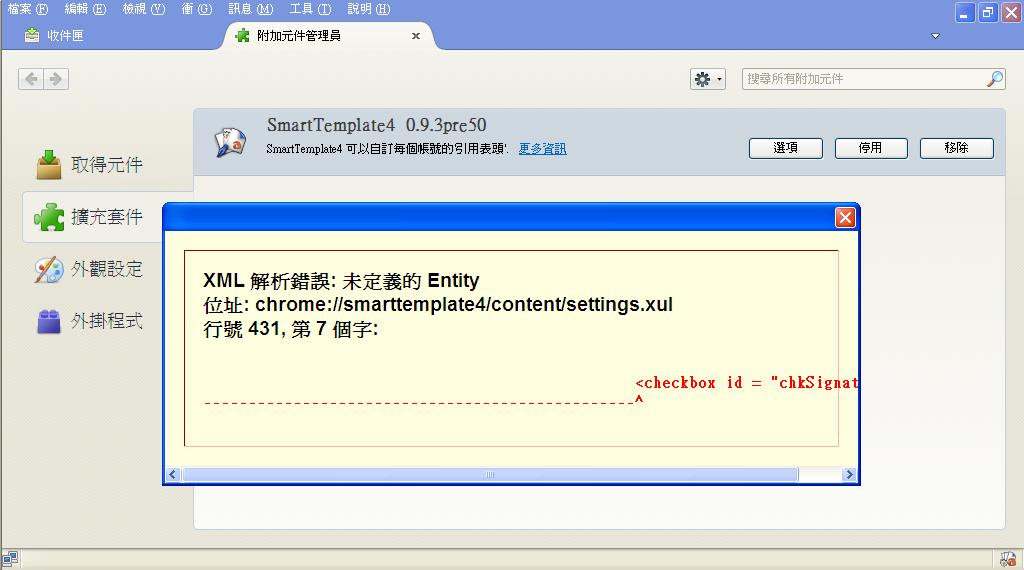The width and height of the screenshot is (1024, 570).
Task: Restore down the main window
Action: coord(987,12)
